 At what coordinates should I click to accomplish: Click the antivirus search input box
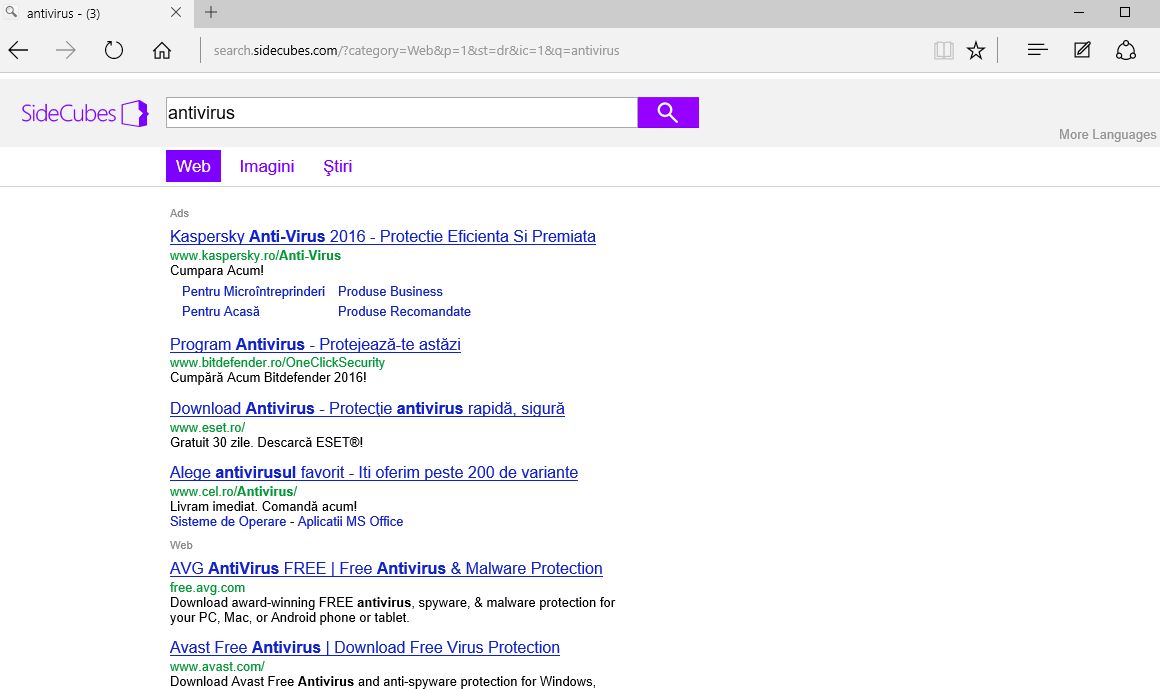401,112
